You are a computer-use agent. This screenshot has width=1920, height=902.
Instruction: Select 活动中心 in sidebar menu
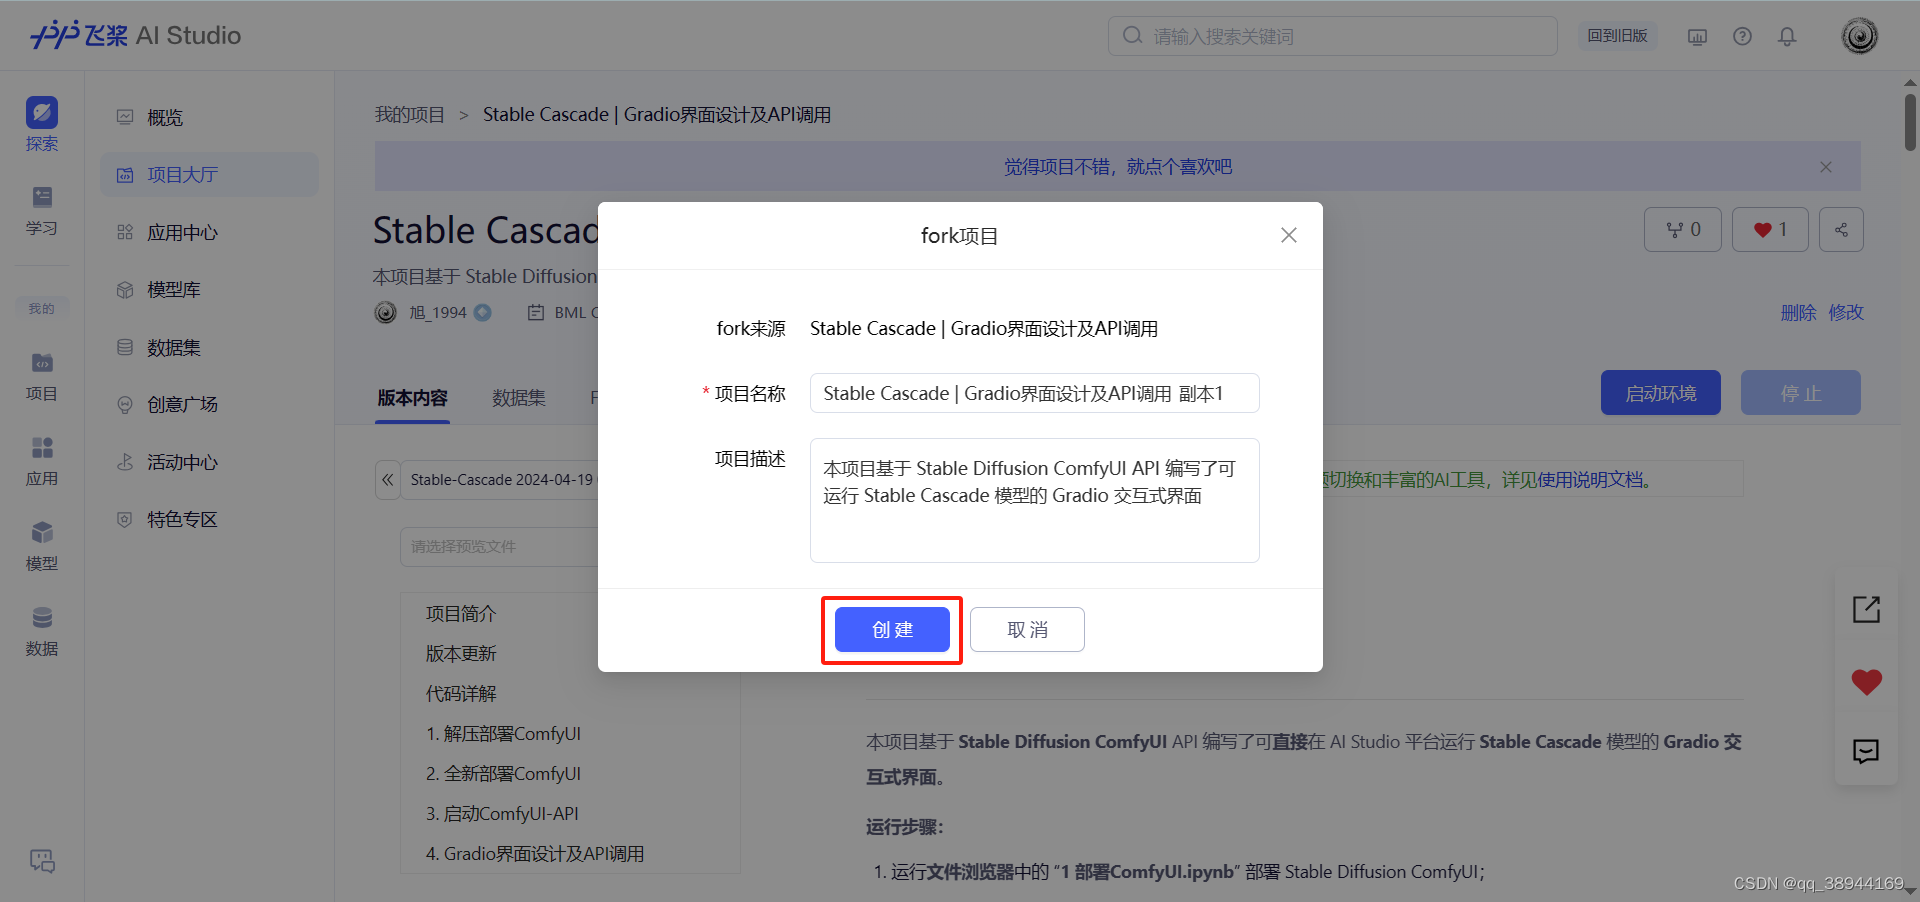click(x=209, y=462)
